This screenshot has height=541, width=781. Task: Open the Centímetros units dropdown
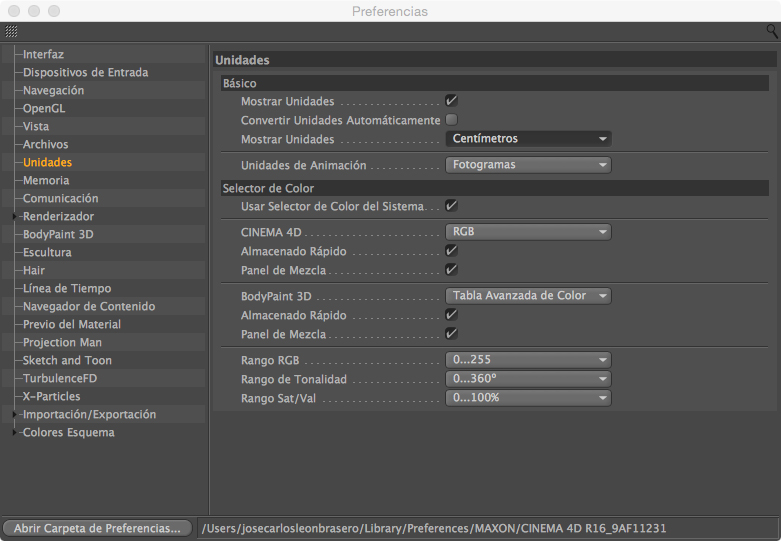click(527, 139)
